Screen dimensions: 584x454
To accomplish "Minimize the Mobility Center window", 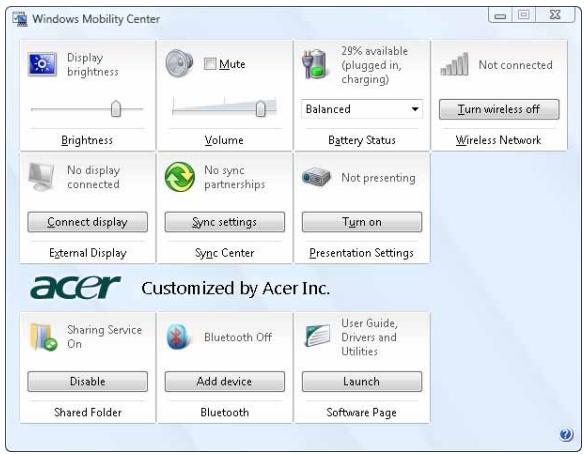I will coord(501,15).
